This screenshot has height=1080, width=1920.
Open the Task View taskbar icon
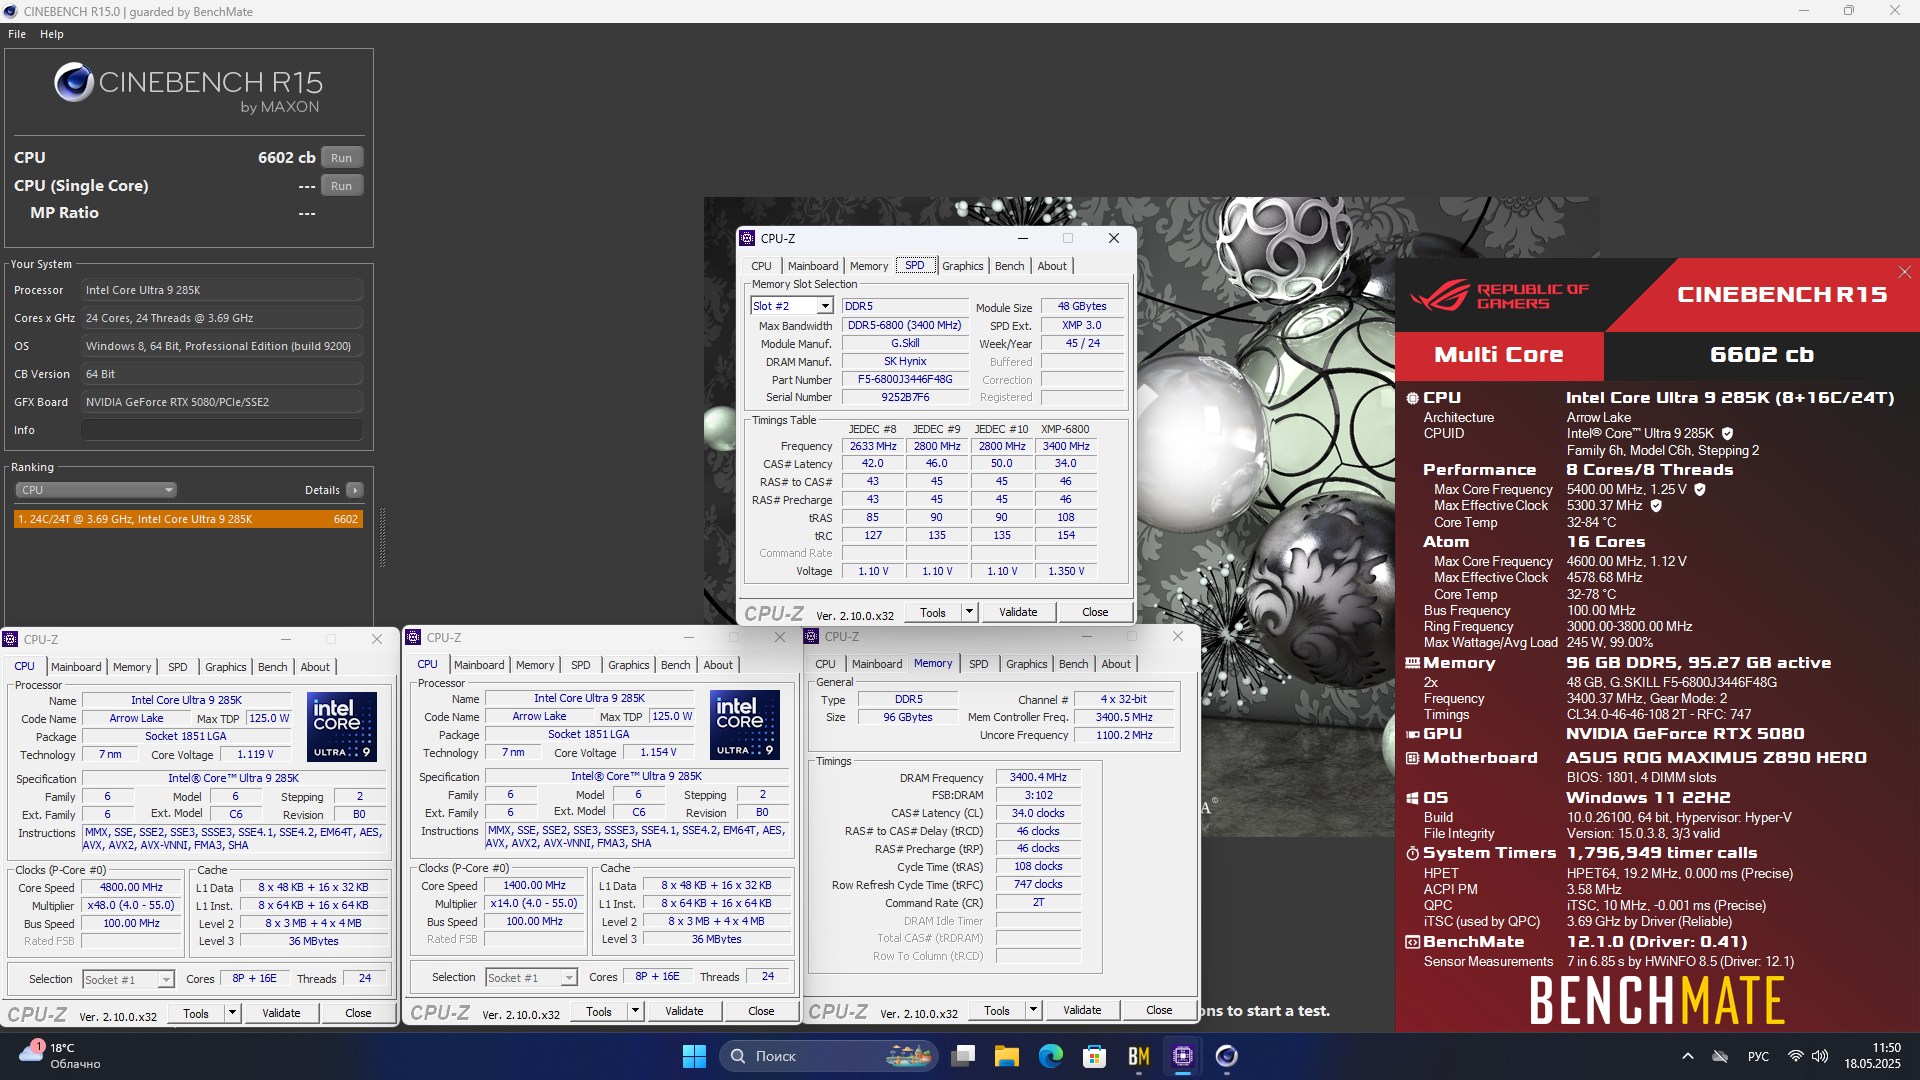tap(964, 1056)
